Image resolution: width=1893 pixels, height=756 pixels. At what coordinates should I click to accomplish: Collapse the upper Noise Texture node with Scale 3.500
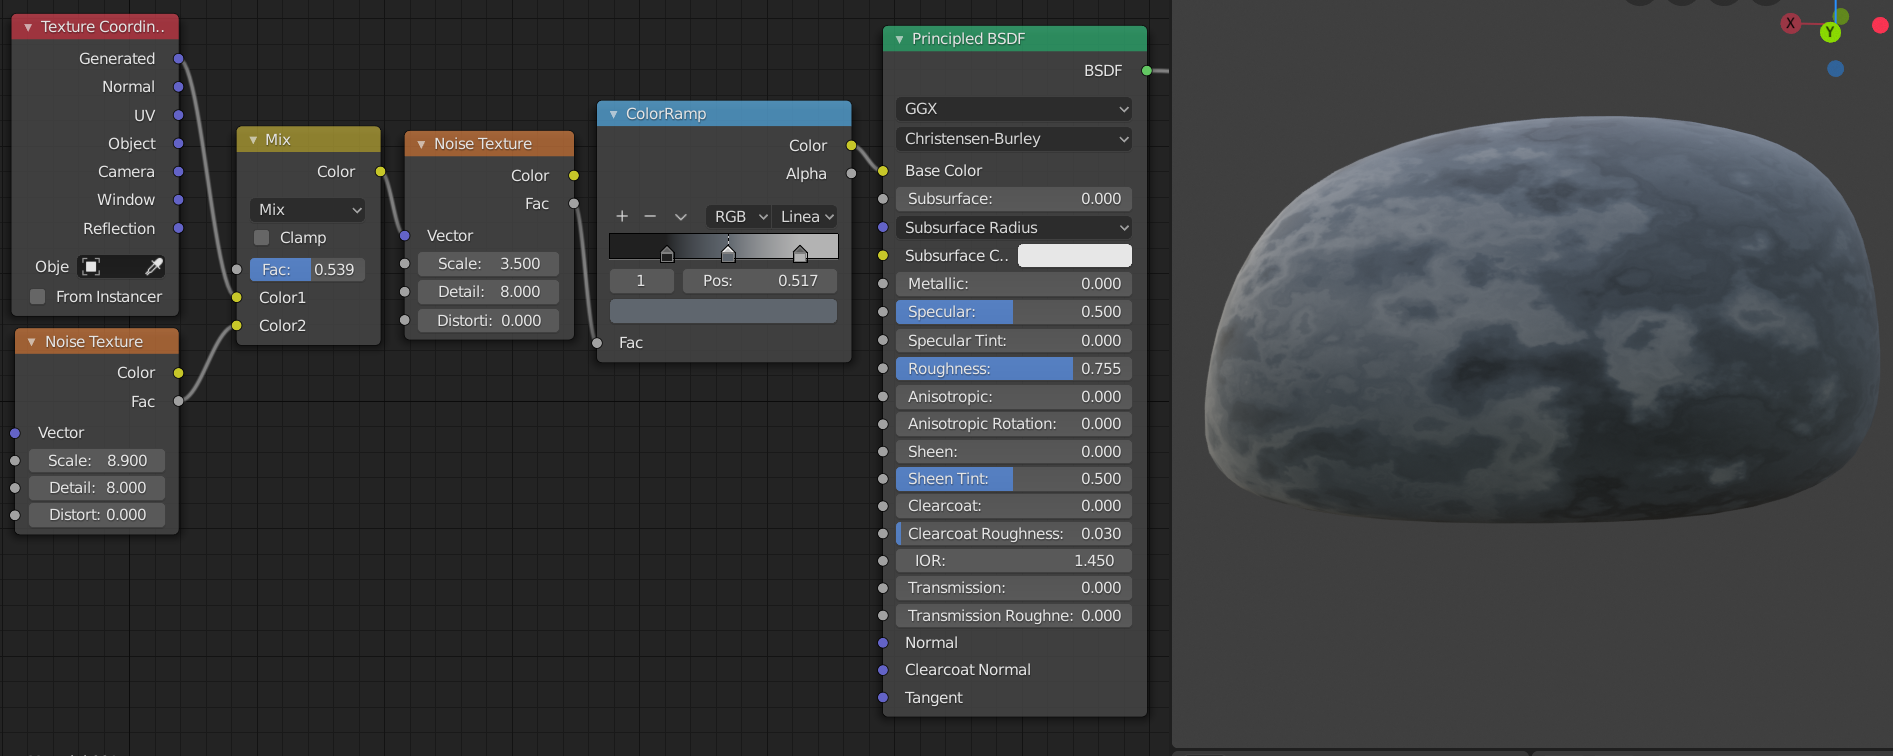pos(421,144)
